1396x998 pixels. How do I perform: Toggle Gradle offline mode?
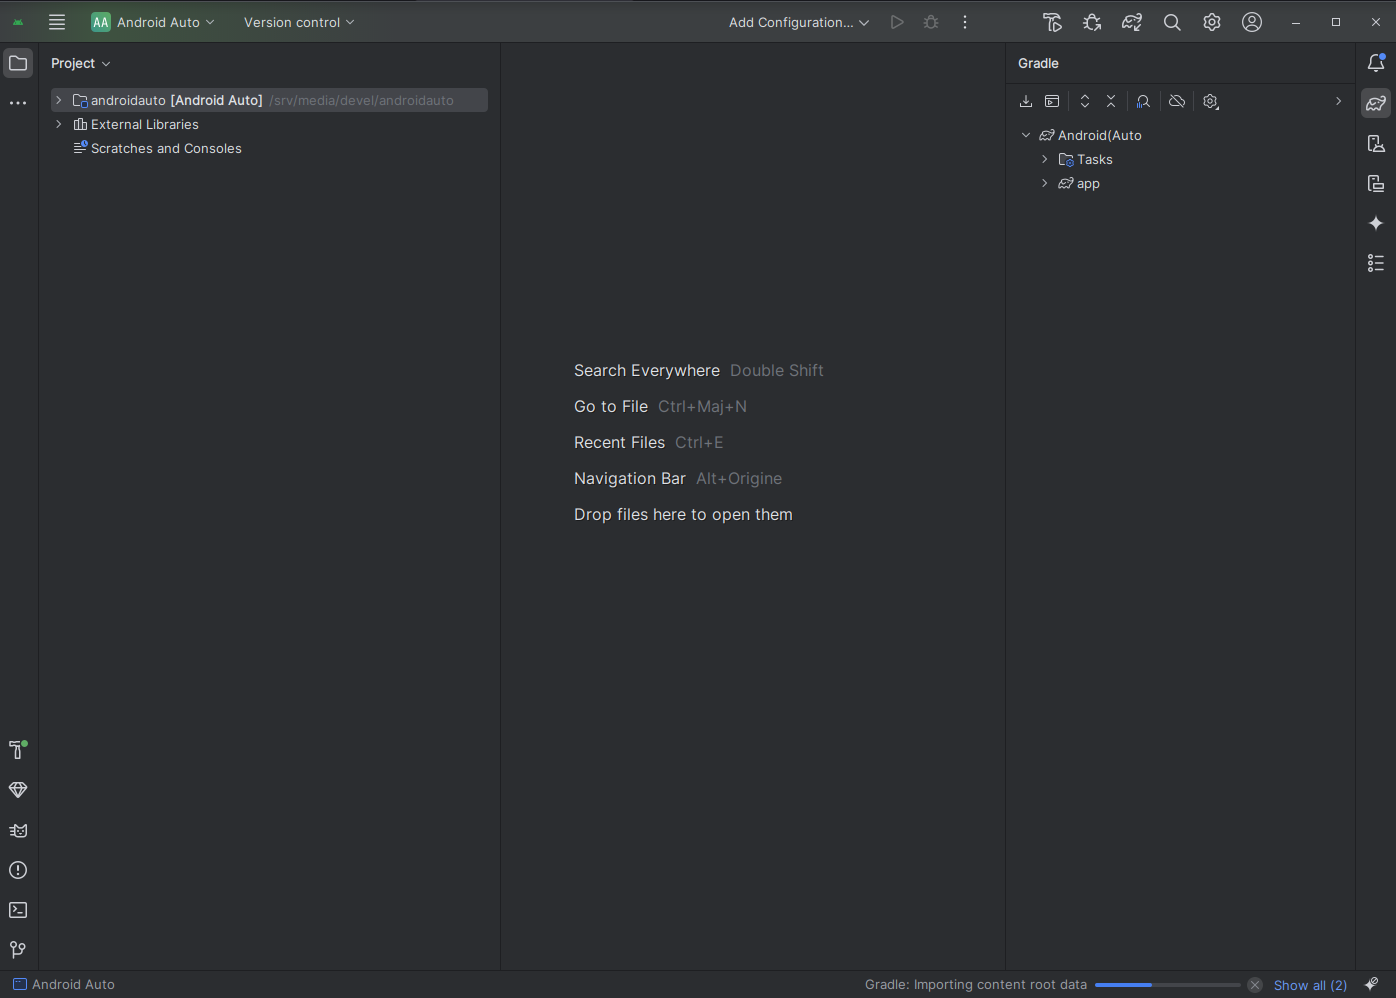[1177, 101]
